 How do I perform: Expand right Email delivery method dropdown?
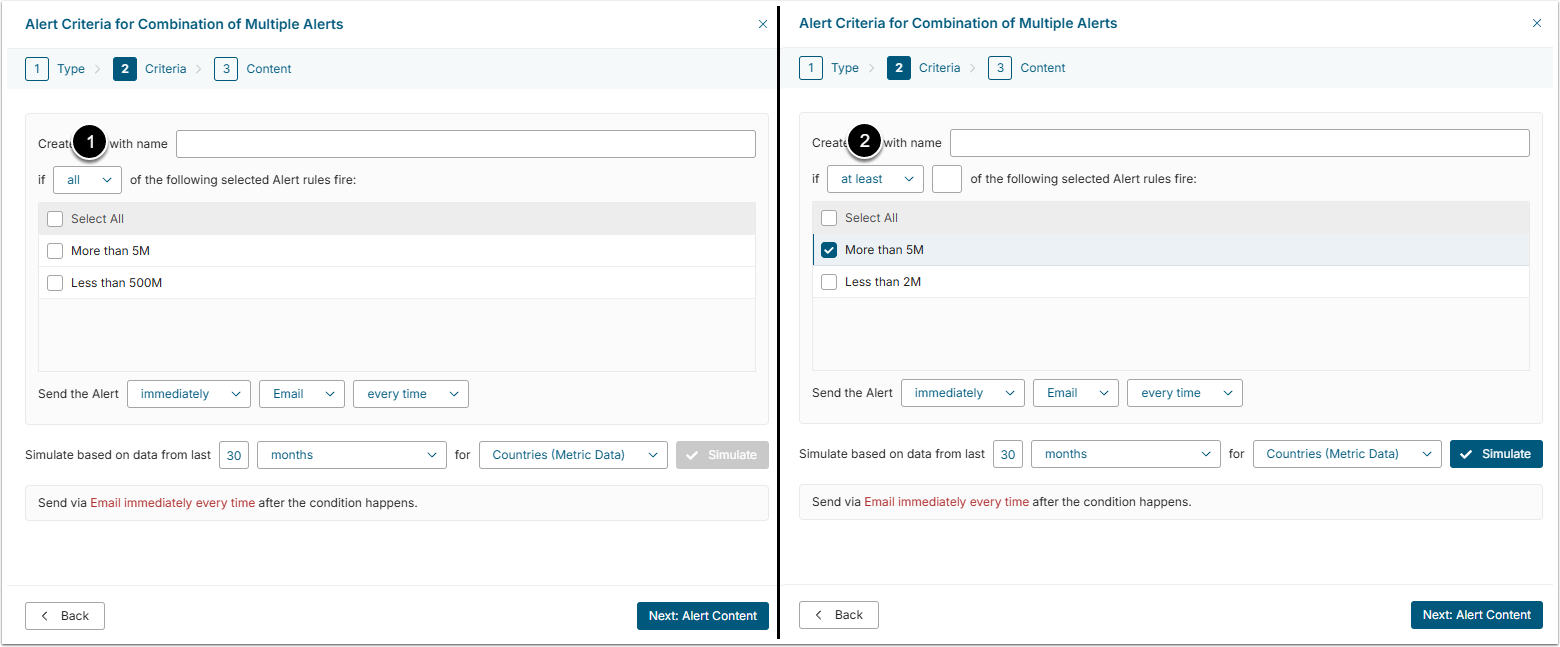tap(1075, 393)
